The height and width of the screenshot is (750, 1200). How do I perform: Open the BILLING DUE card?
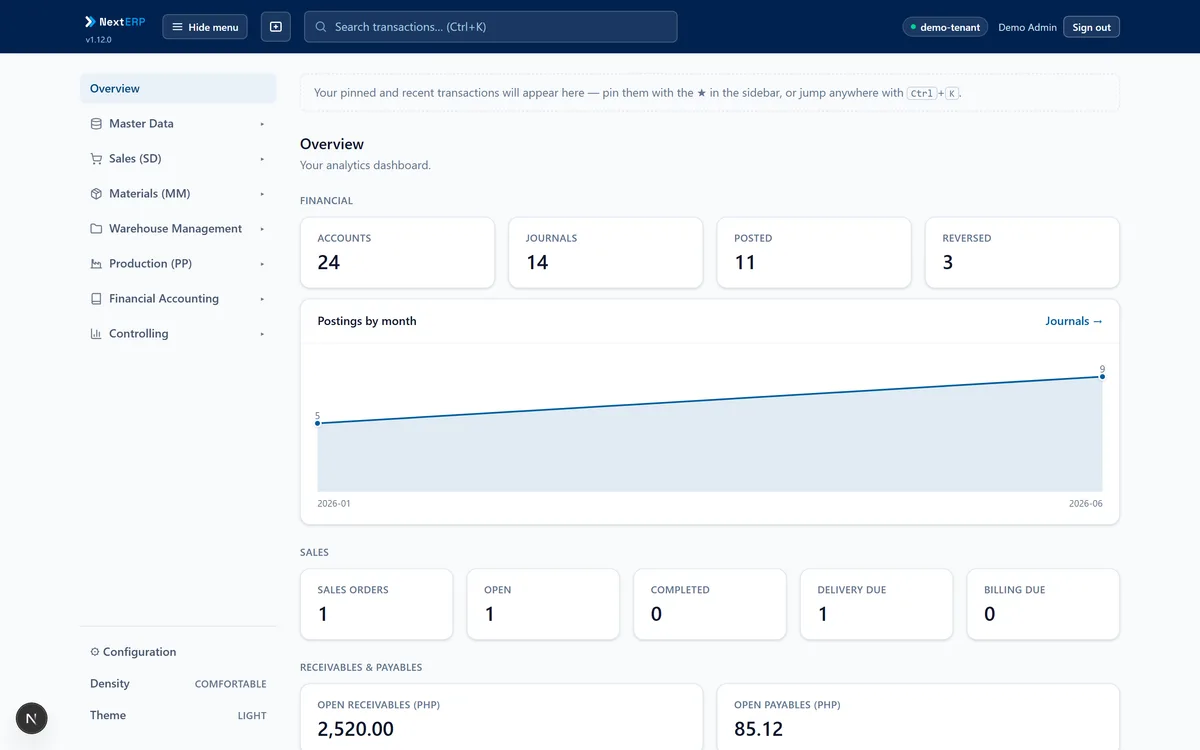(x=1043, y=604)
